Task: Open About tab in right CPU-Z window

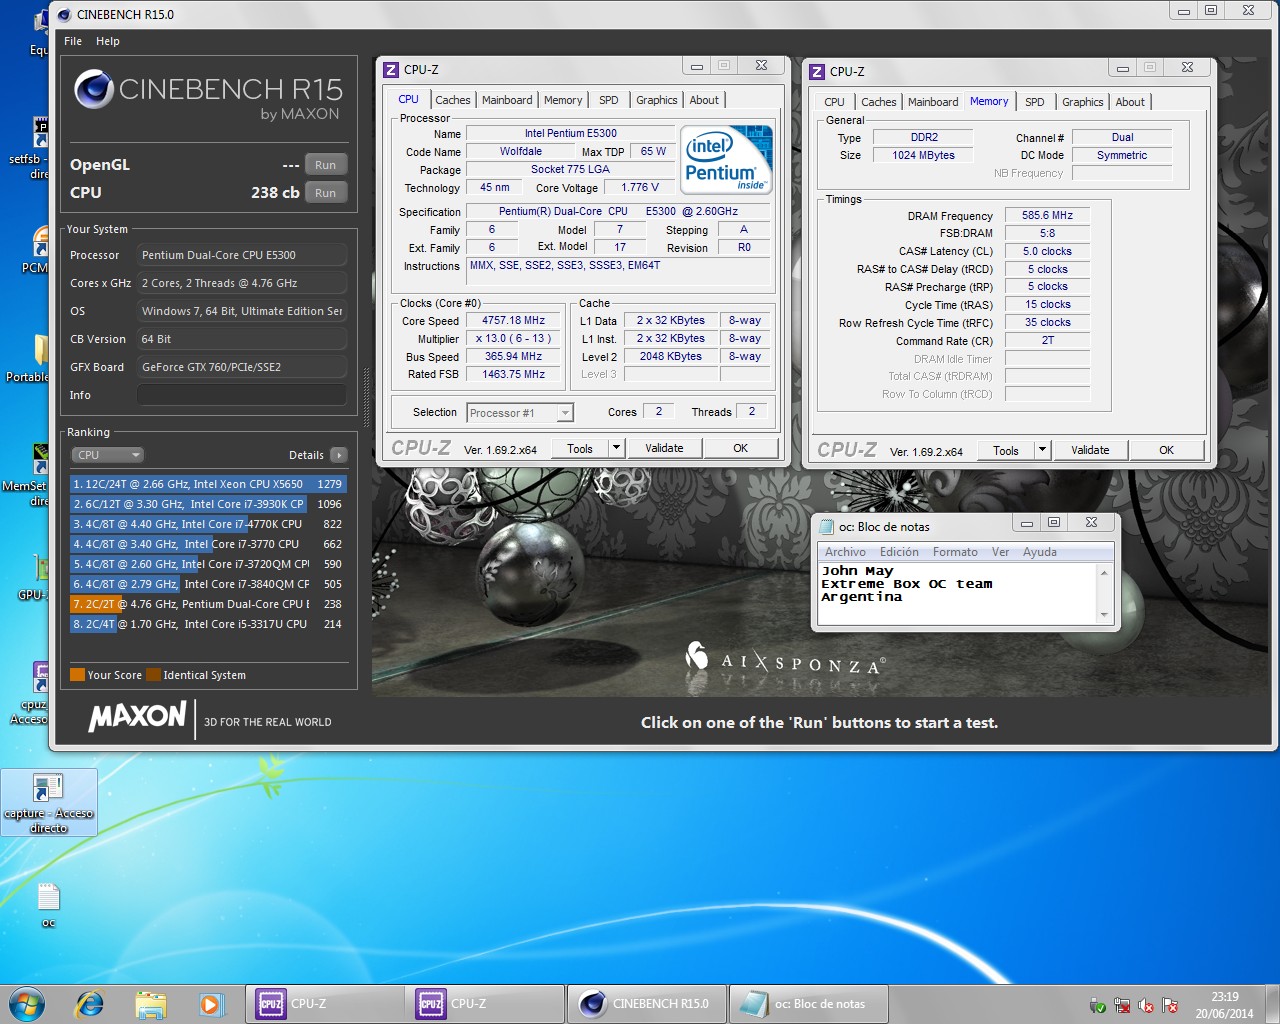Action: (1130, 102)
